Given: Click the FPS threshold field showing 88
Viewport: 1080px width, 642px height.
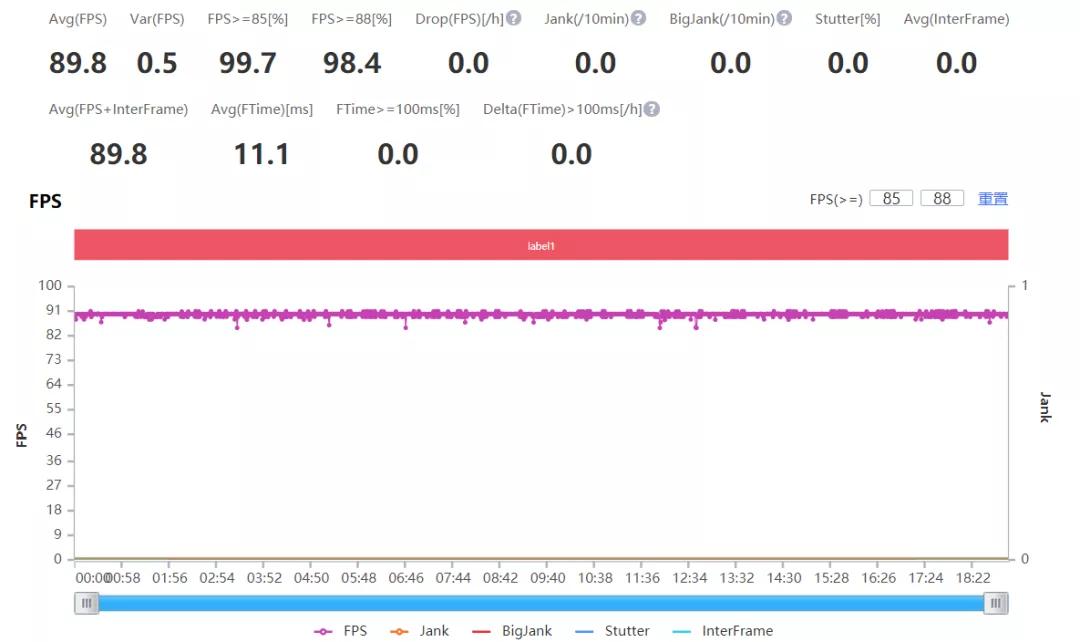Looking at the screenshot, I should coord(942,199).
